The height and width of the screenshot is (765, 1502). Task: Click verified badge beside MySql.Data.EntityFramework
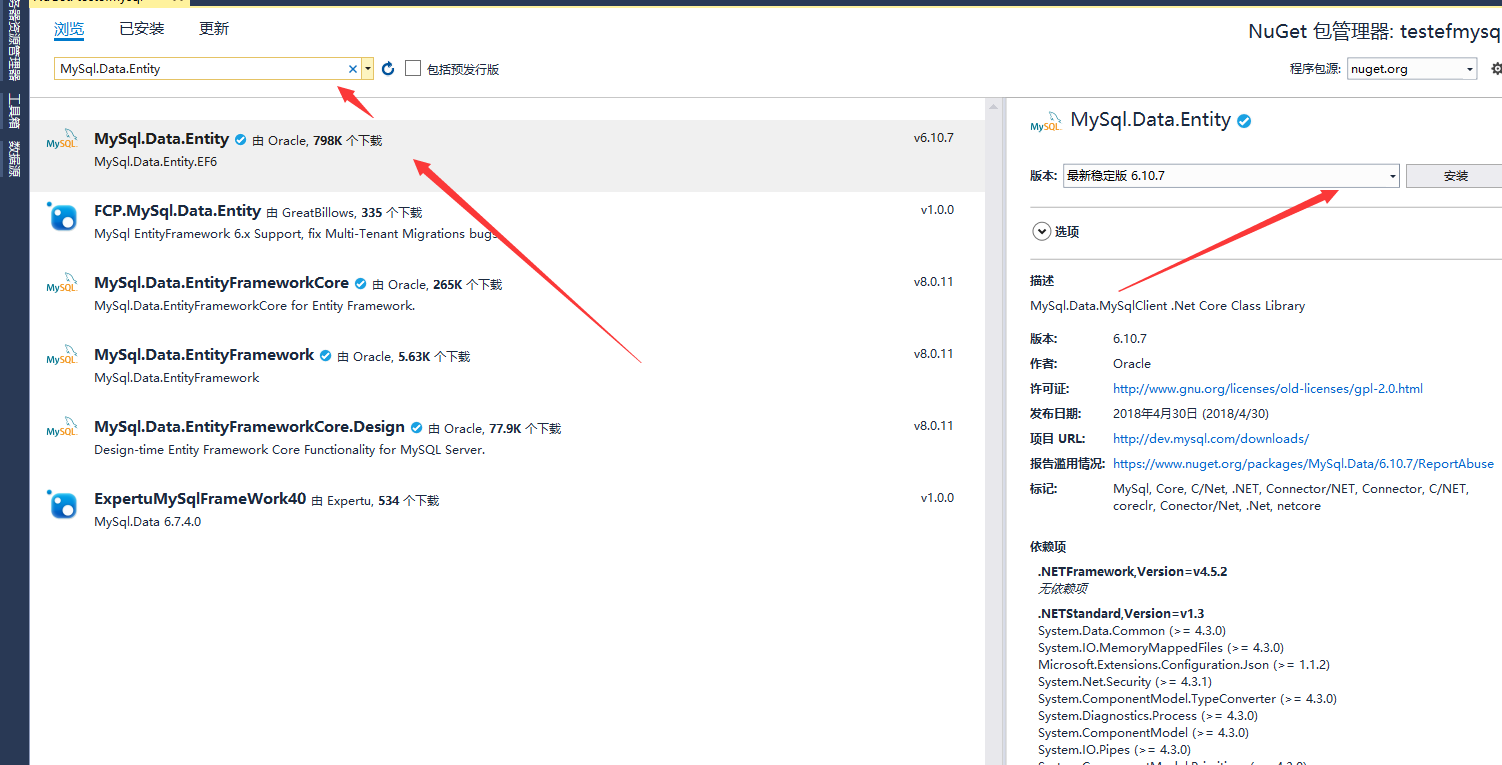point(325,356)
